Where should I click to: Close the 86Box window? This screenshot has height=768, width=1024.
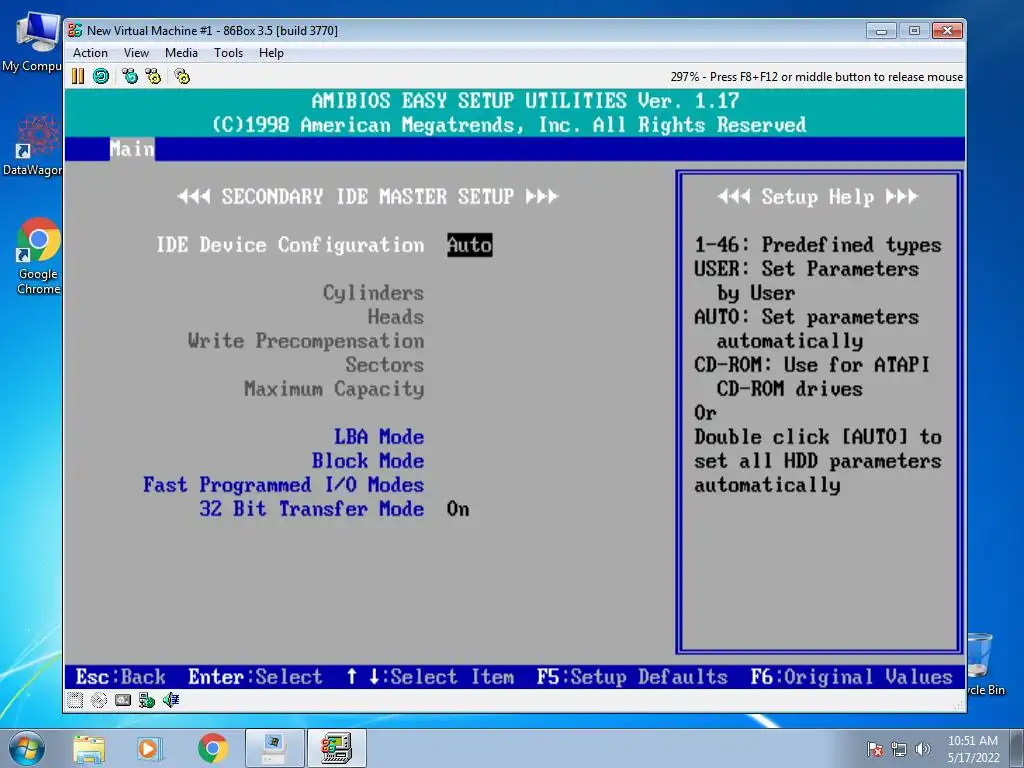(x=947, y=30)
